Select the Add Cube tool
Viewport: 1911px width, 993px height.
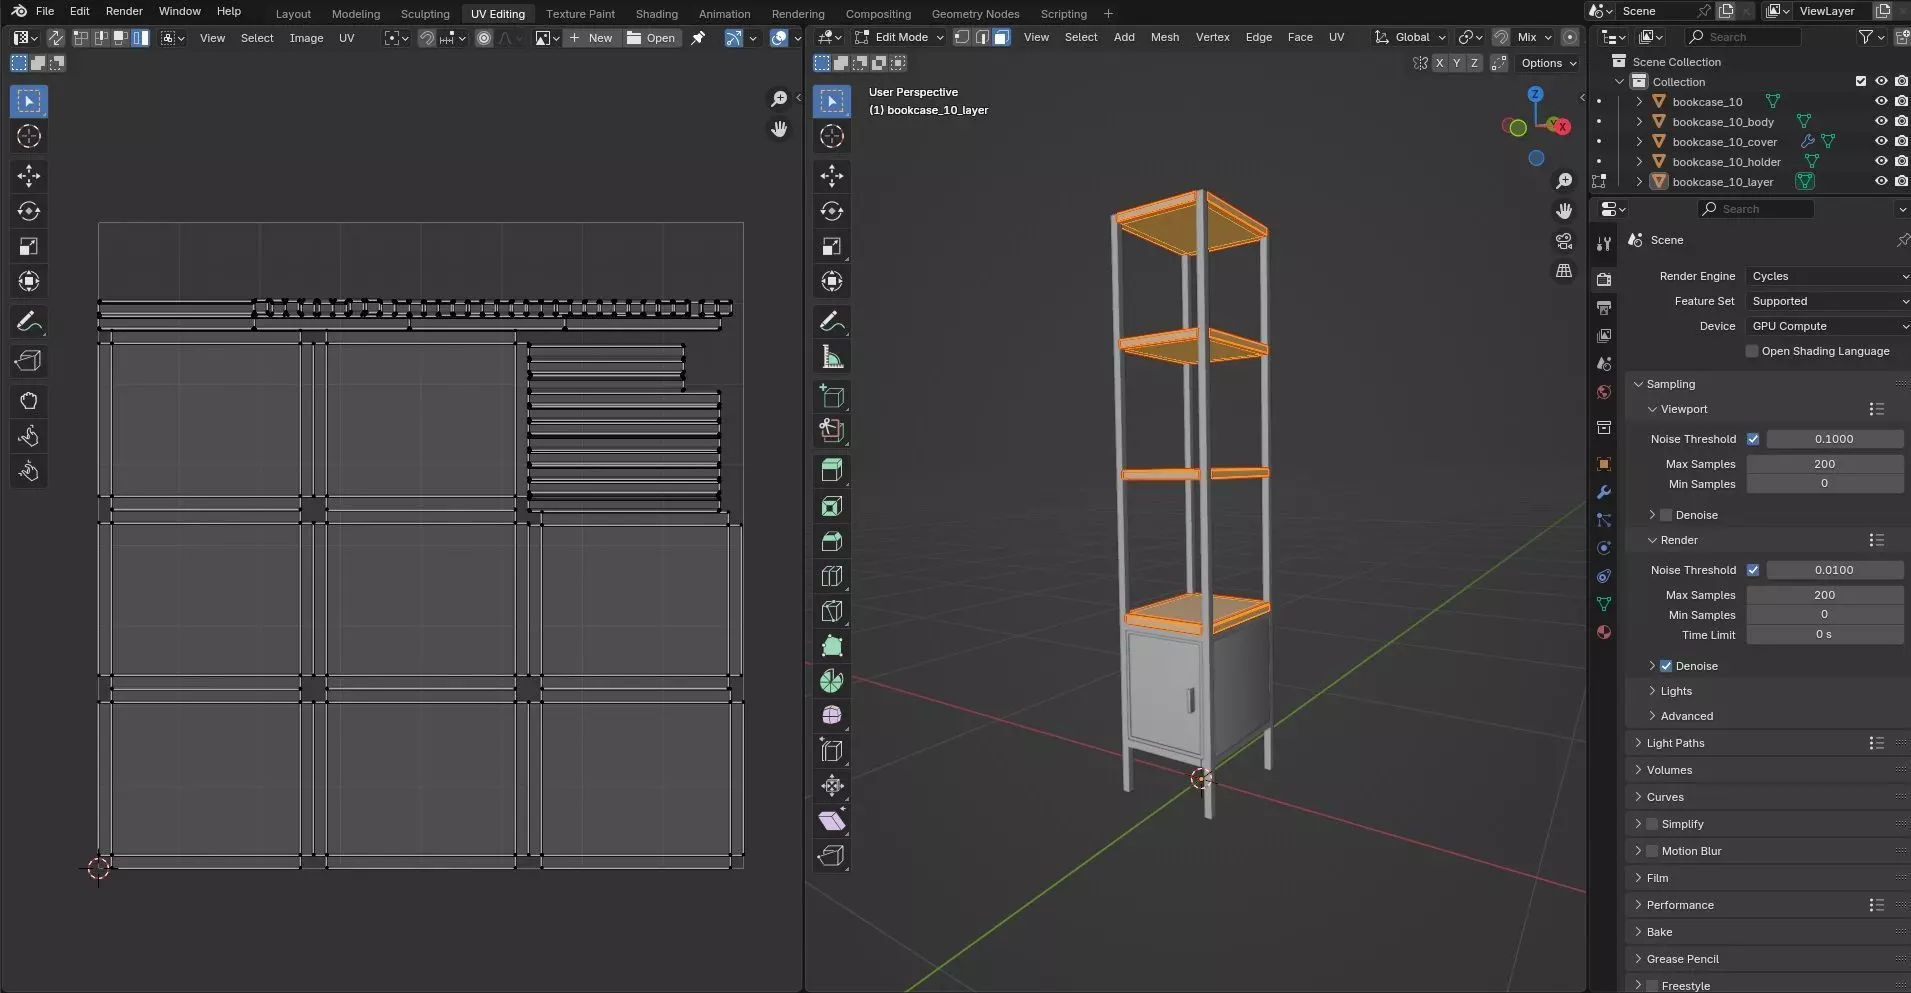click(x=832, y=396)
